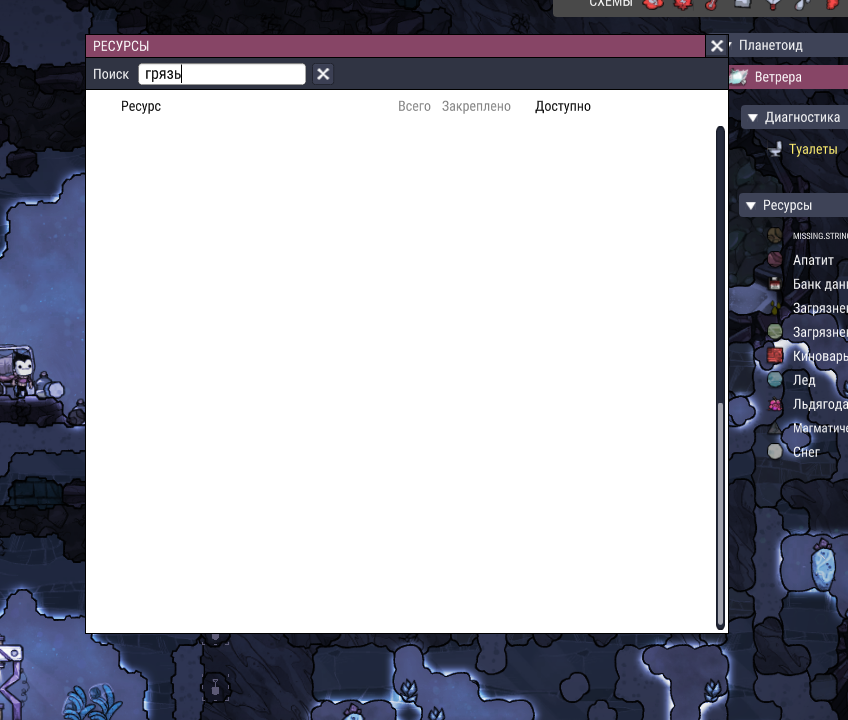
Task: Click the search field containing грязь
Action: pos(222,74)
